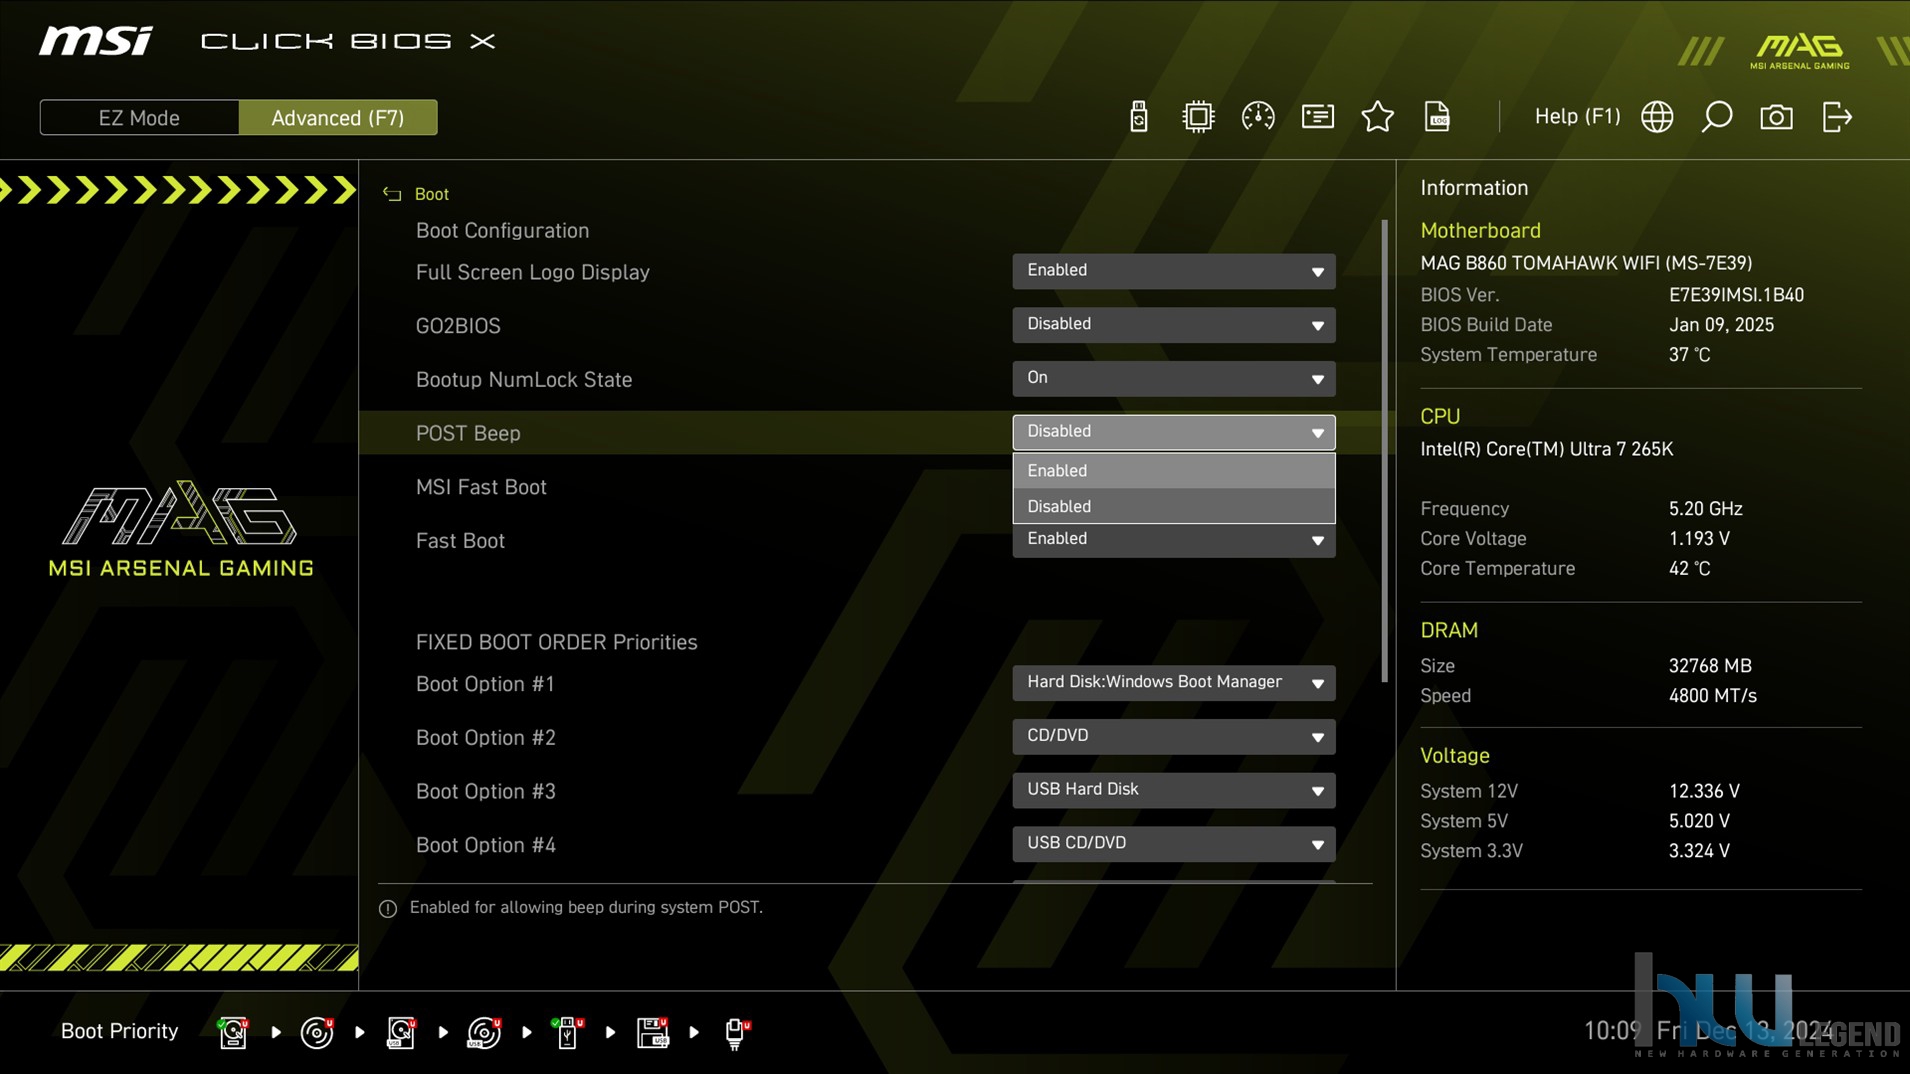The height and width of the screenshot is (1074, 1910).
Task: Select Bootup NumLock State label
Action: click(524, 380)
